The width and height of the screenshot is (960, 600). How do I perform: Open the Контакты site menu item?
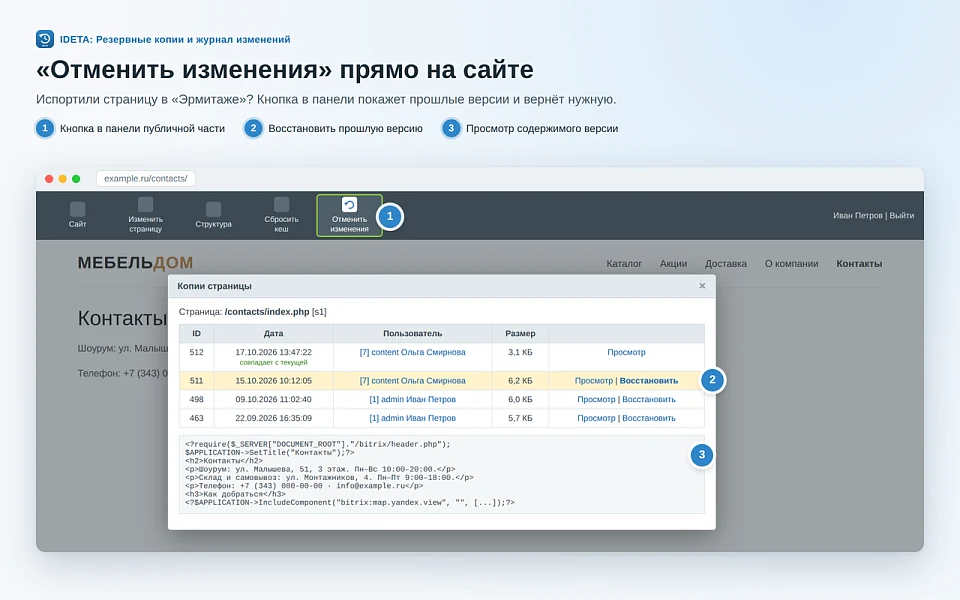pos(859,263)
